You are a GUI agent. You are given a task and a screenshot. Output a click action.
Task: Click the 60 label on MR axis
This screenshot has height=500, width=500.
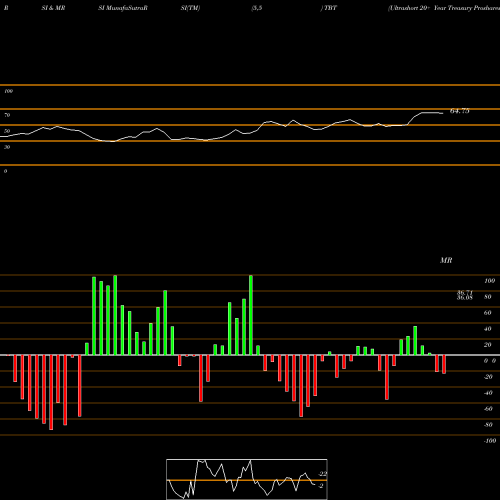tap(488, 313)
